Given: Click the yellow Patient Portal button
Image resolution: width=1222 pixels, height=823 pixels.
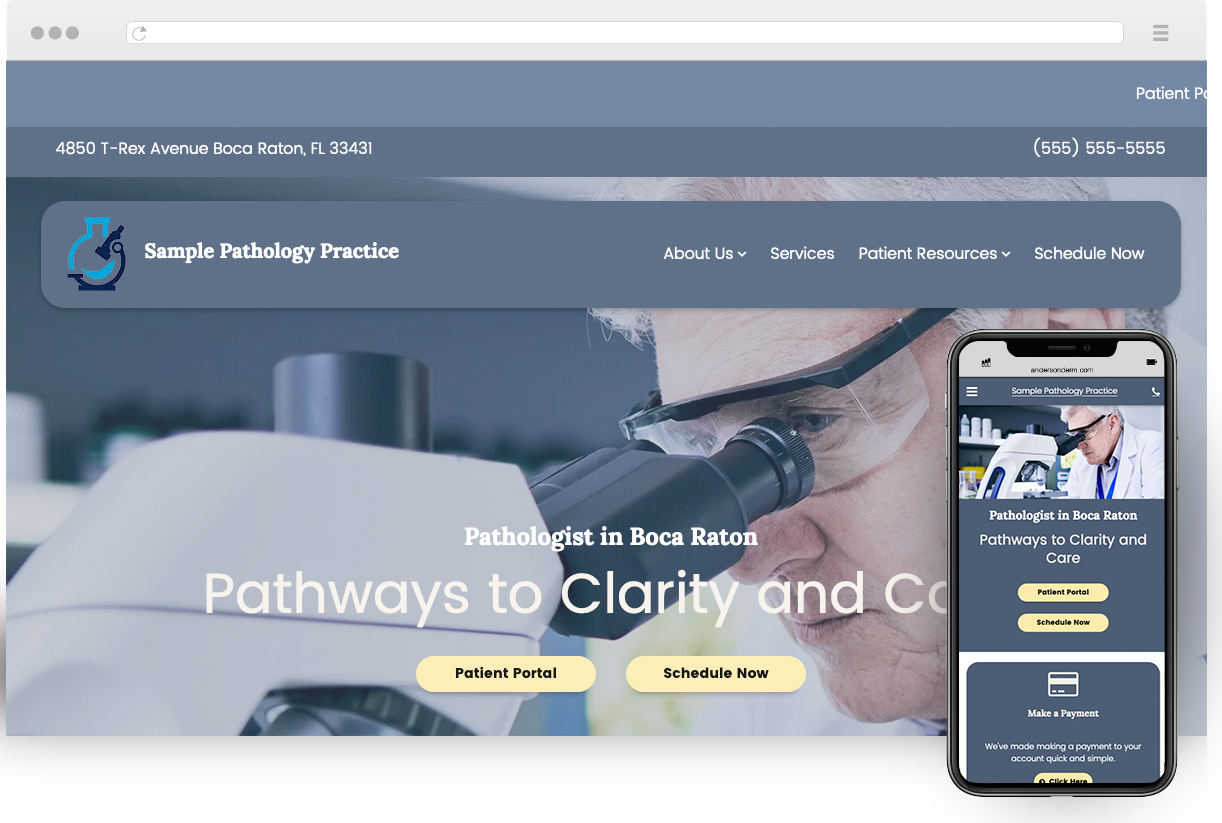Looking at the screenshot, I should click(506, 674).
